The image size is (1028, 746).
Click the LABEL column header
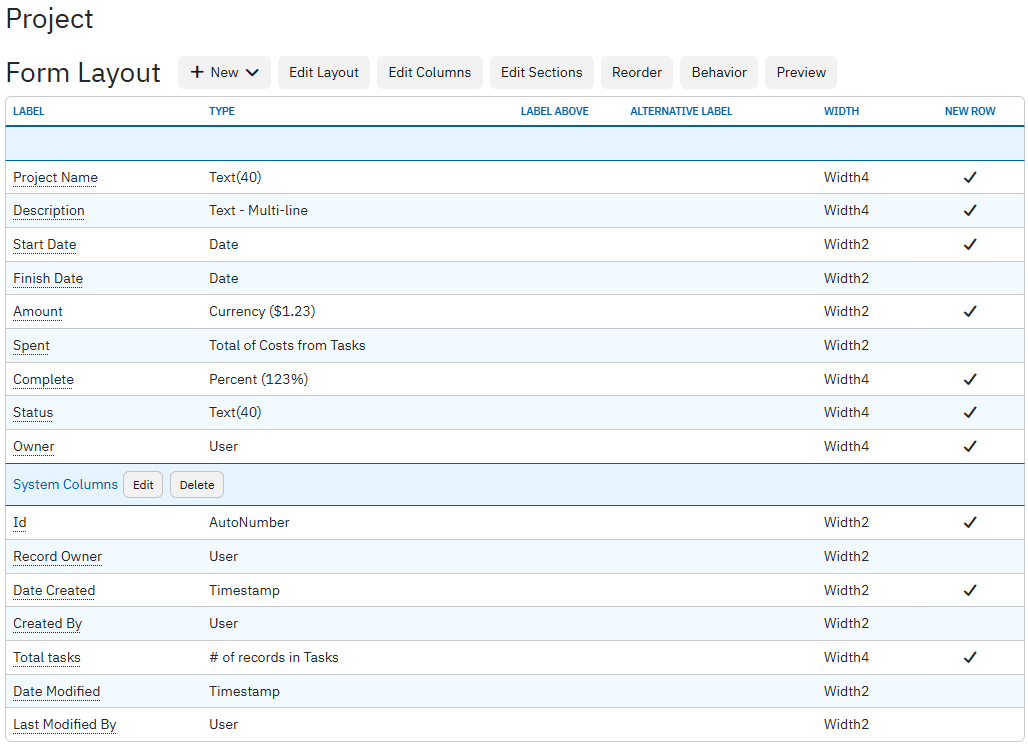point(29,111)
